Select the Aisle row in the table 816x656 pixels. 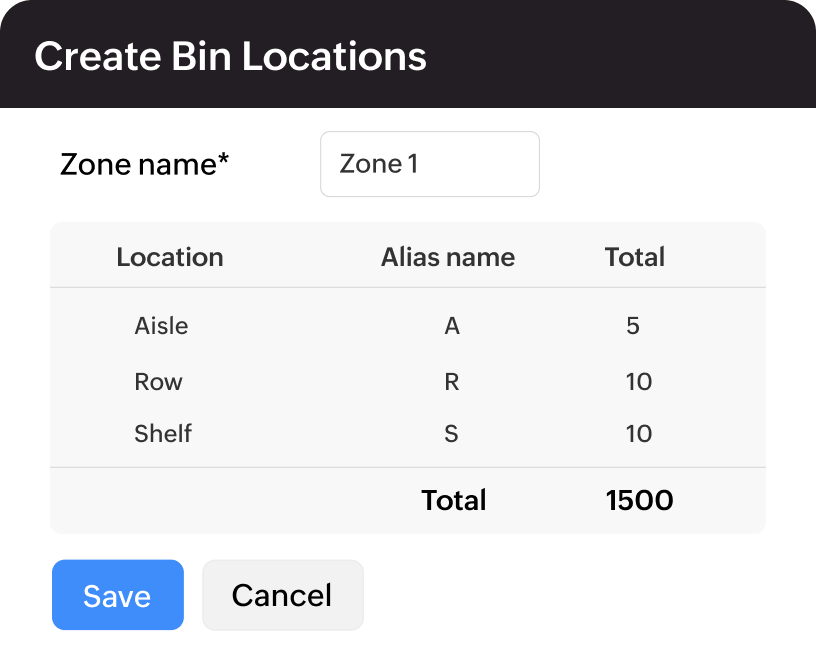tap(161, 325)
